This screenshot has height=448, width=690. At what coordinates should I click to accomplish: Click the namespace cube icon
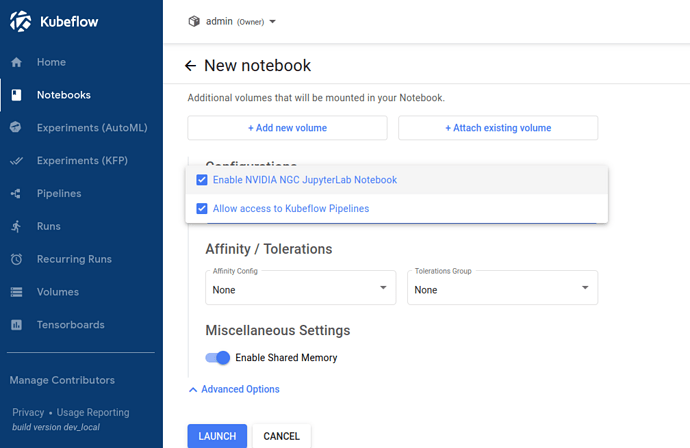pos(194,21)
